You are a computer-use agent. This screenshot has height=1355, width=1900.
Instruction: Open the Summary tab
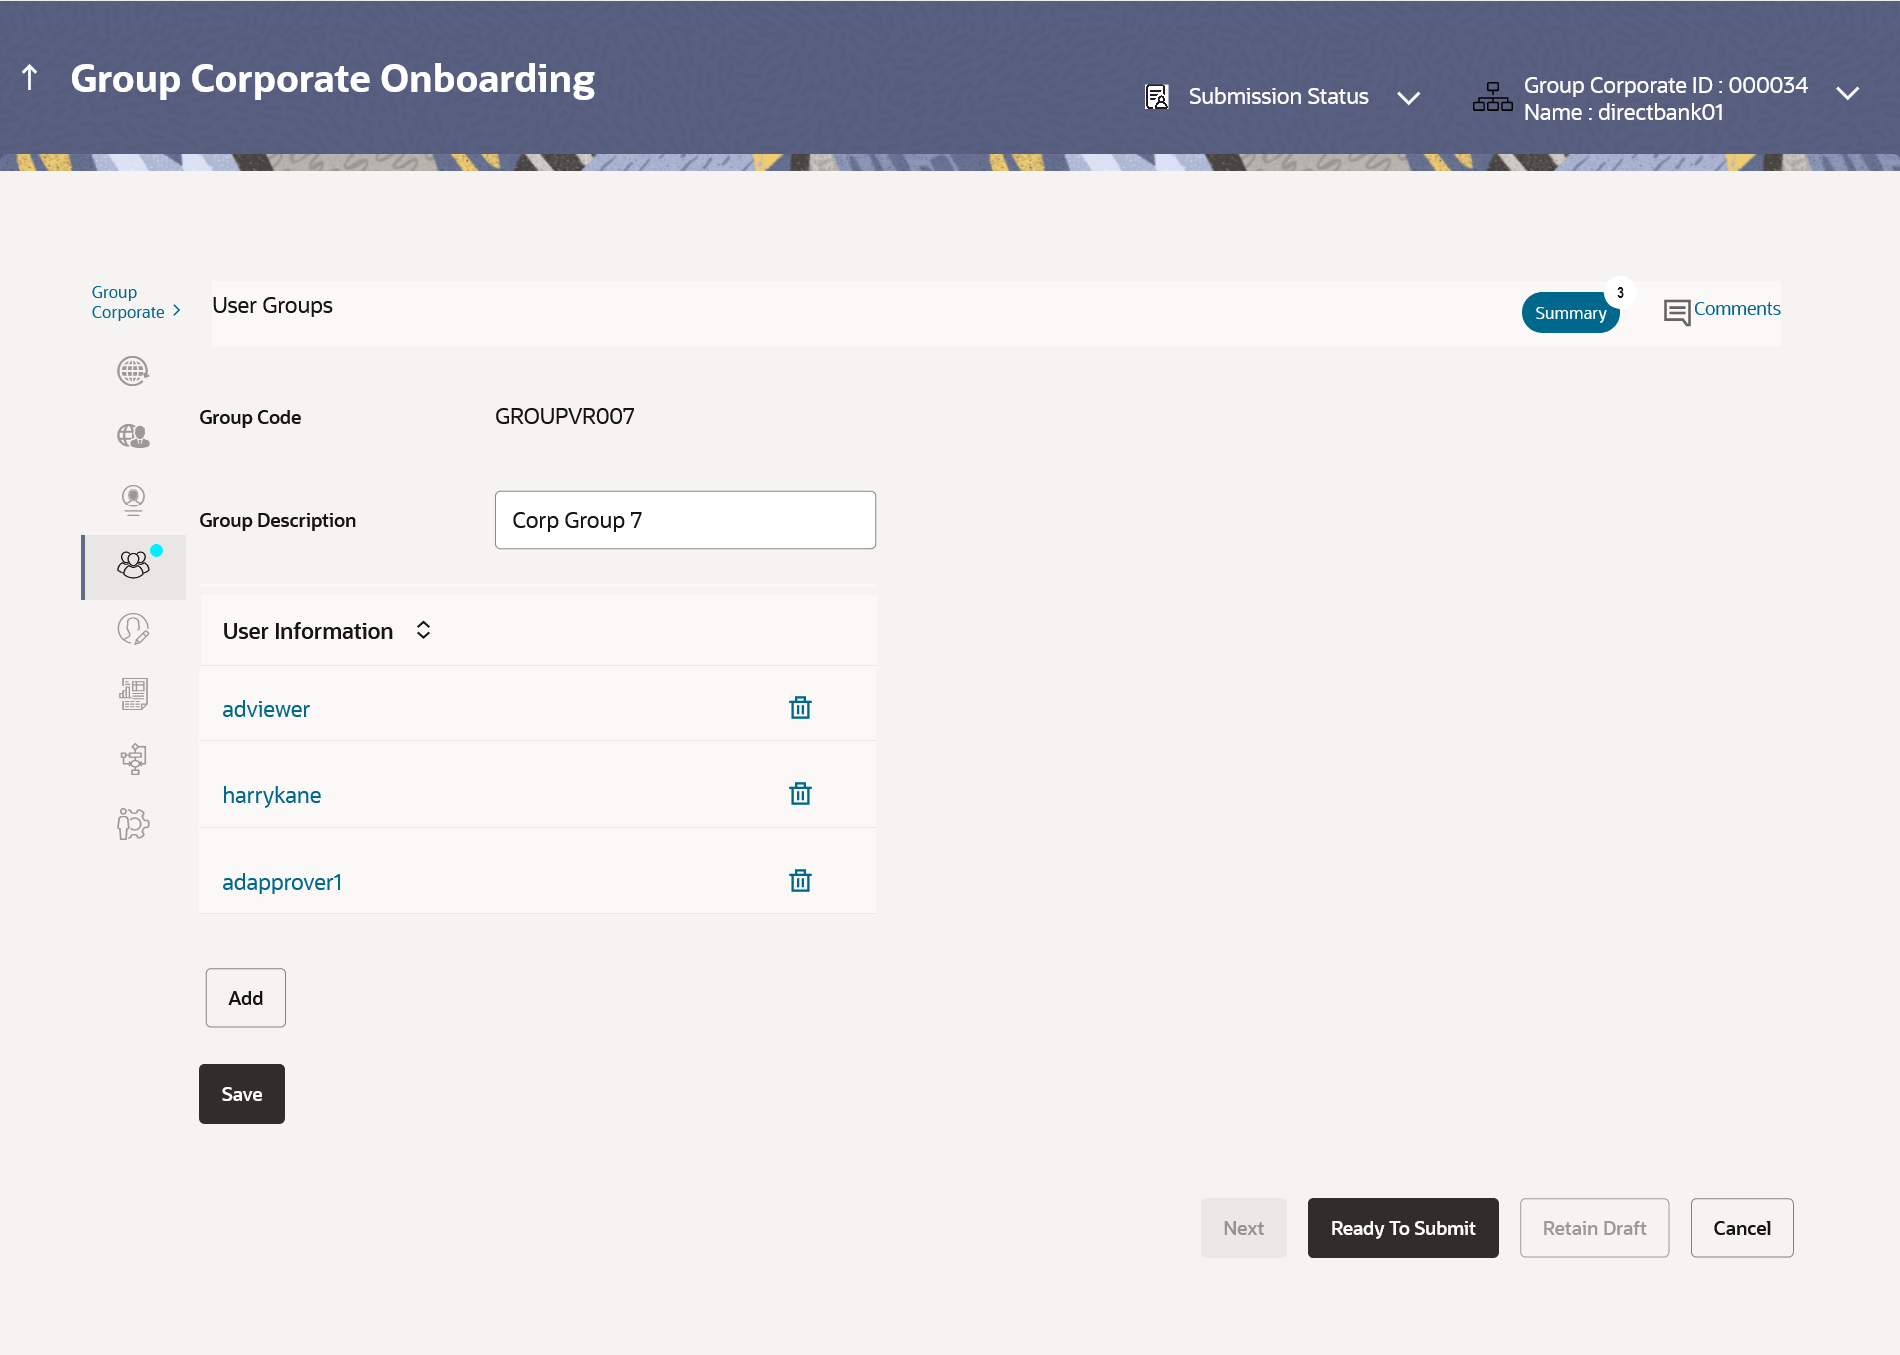coord(1570,313)
